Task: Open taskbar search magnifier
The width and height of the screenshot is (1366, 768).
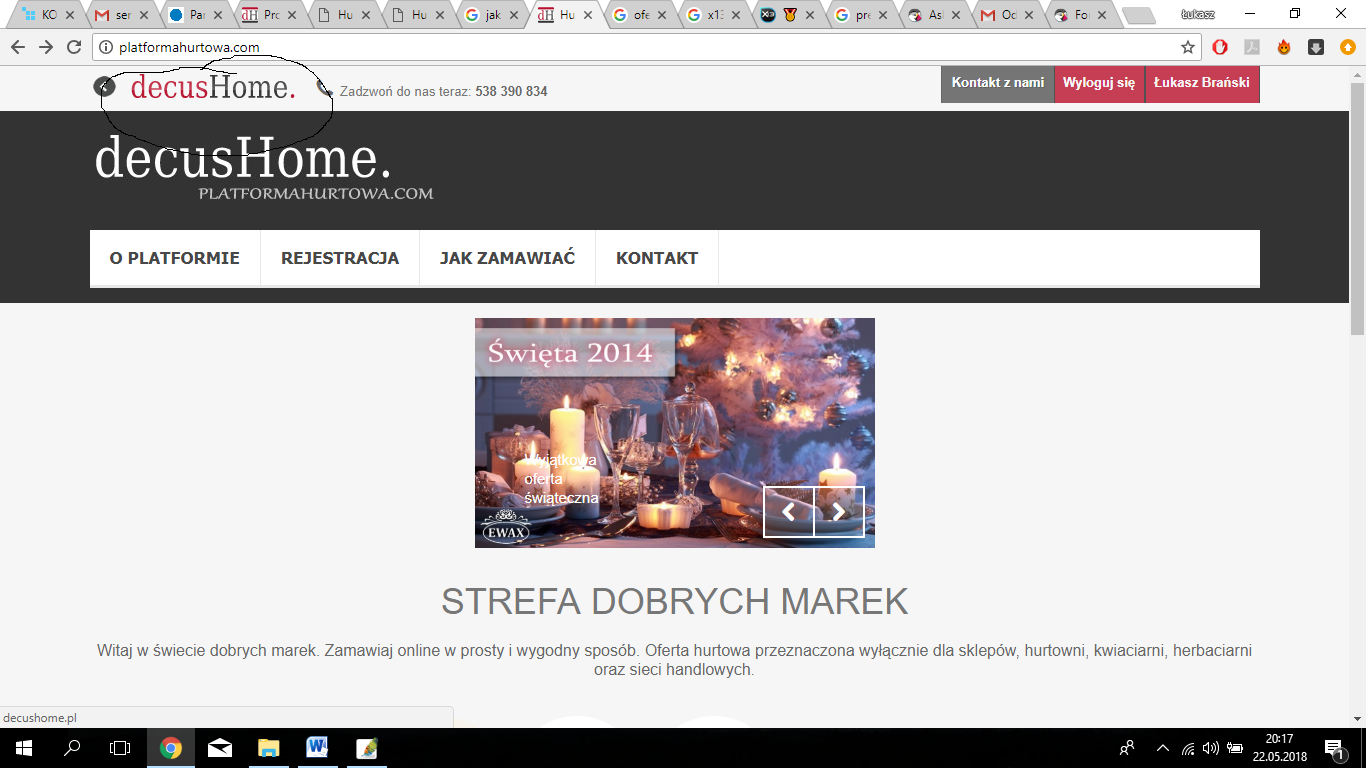Action: click(x=72, y=747)
